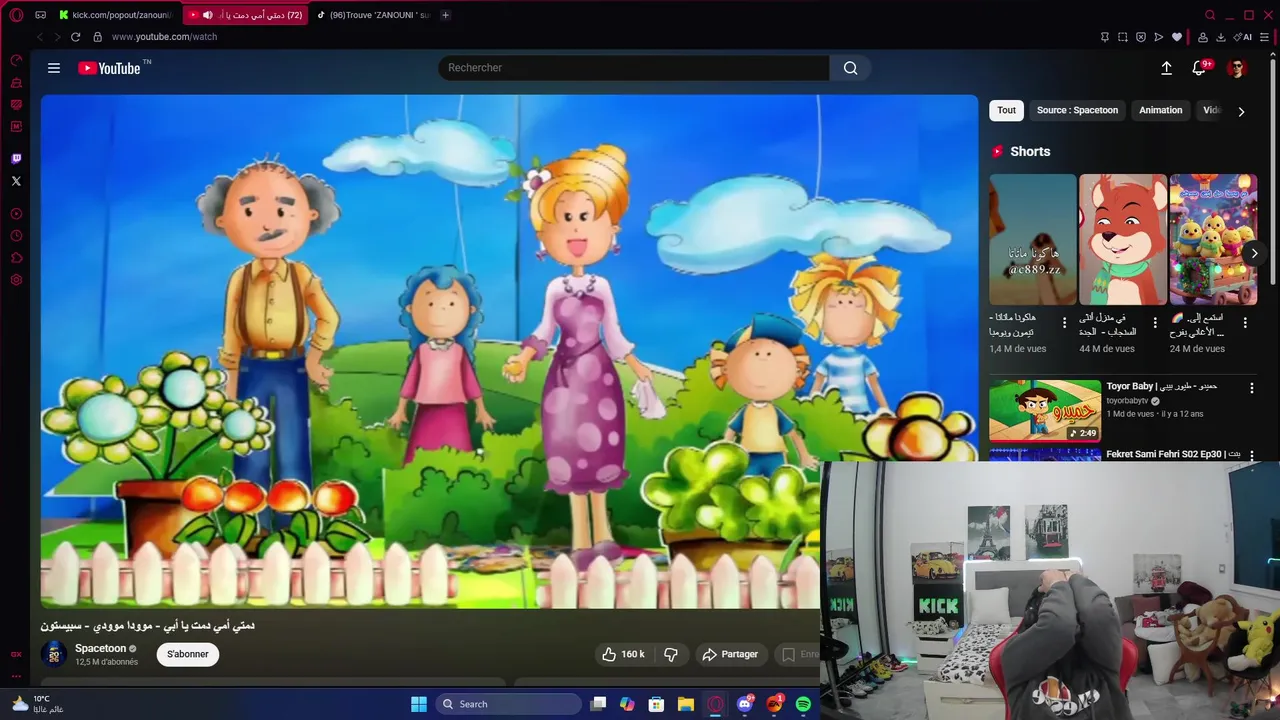Mute the YouTube tab speaker icon
This screenshot has width=1280, height=720.
tap(208, 15)
